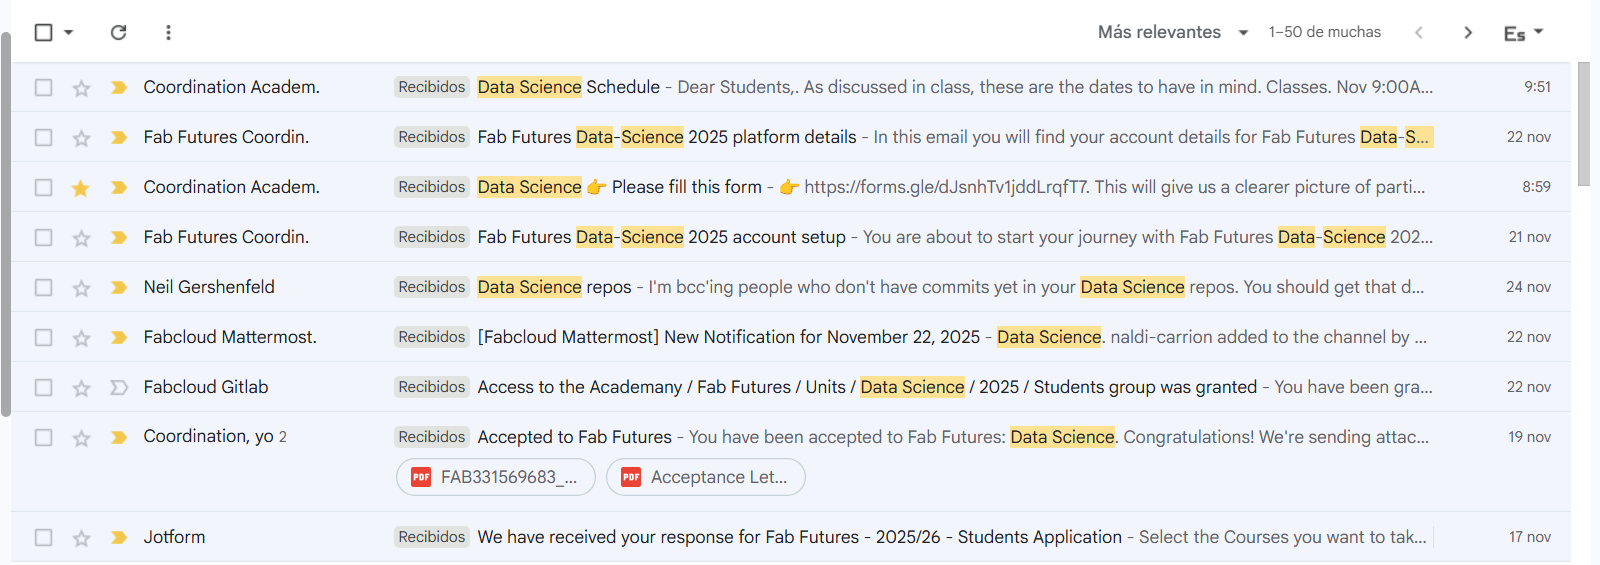Toggle importance marker on Jotform email

(119, 537)
